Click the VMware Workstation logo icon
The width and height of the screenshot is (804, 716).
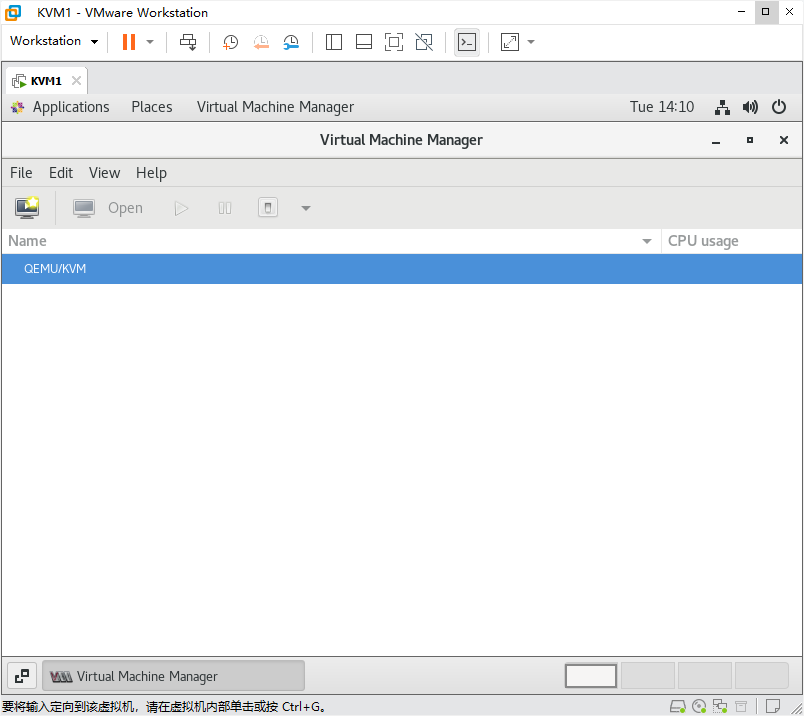(x=13, y=13)
